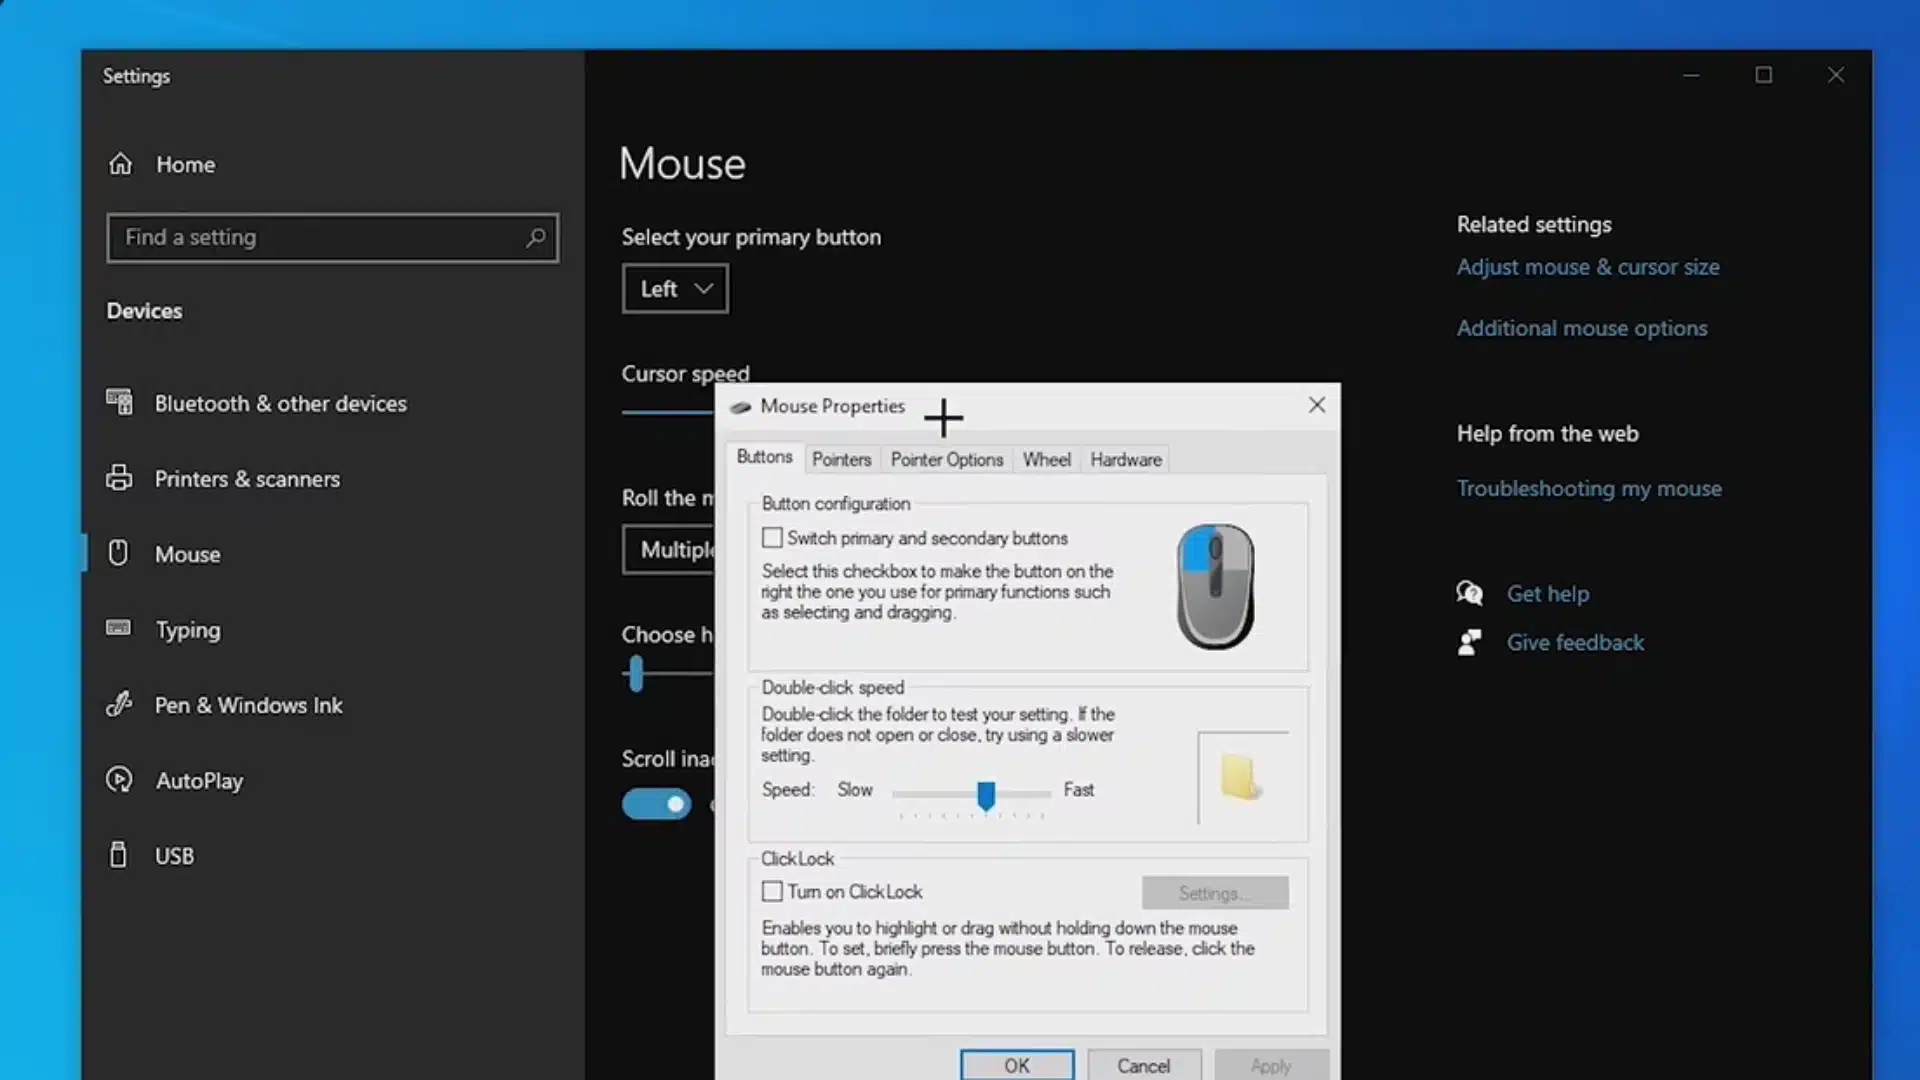The height and width of the screenshot is (1080, 1920).
Task: Close the Mouse Properties dialog
Action: (x=1317, y=405)
